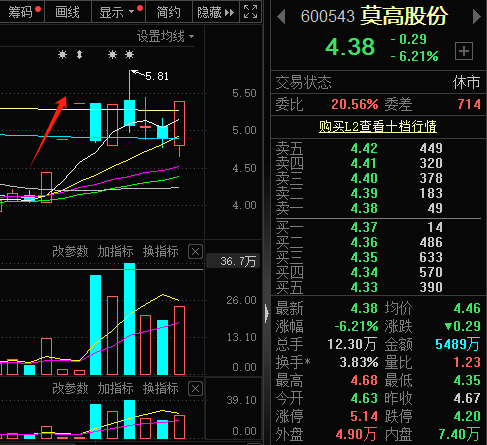Expand the 设置均线 dropdown
Viewport: 487px width, 445px height.
[166, 36]
